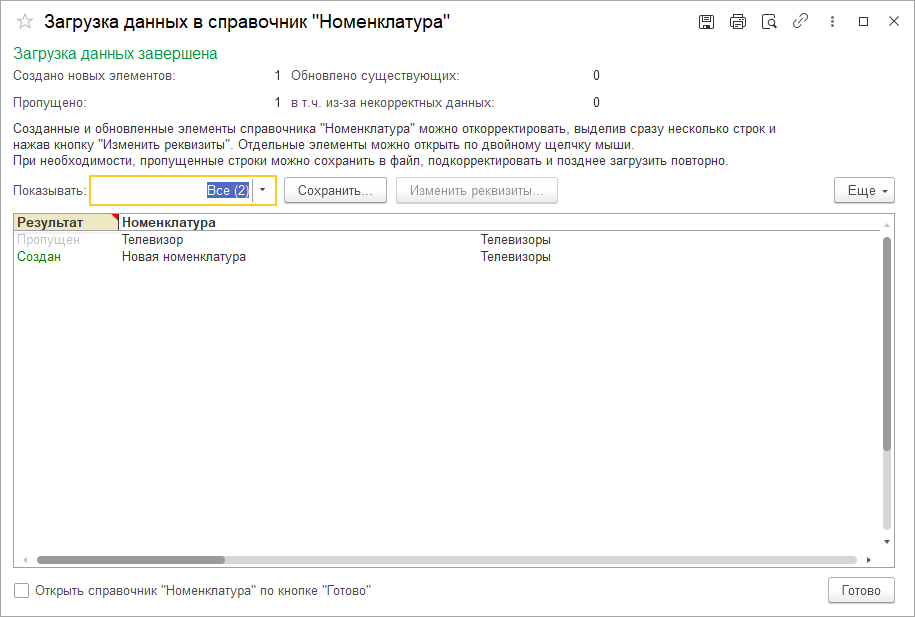Add this form to favorites with the star icon

click(x=25, y=22)
